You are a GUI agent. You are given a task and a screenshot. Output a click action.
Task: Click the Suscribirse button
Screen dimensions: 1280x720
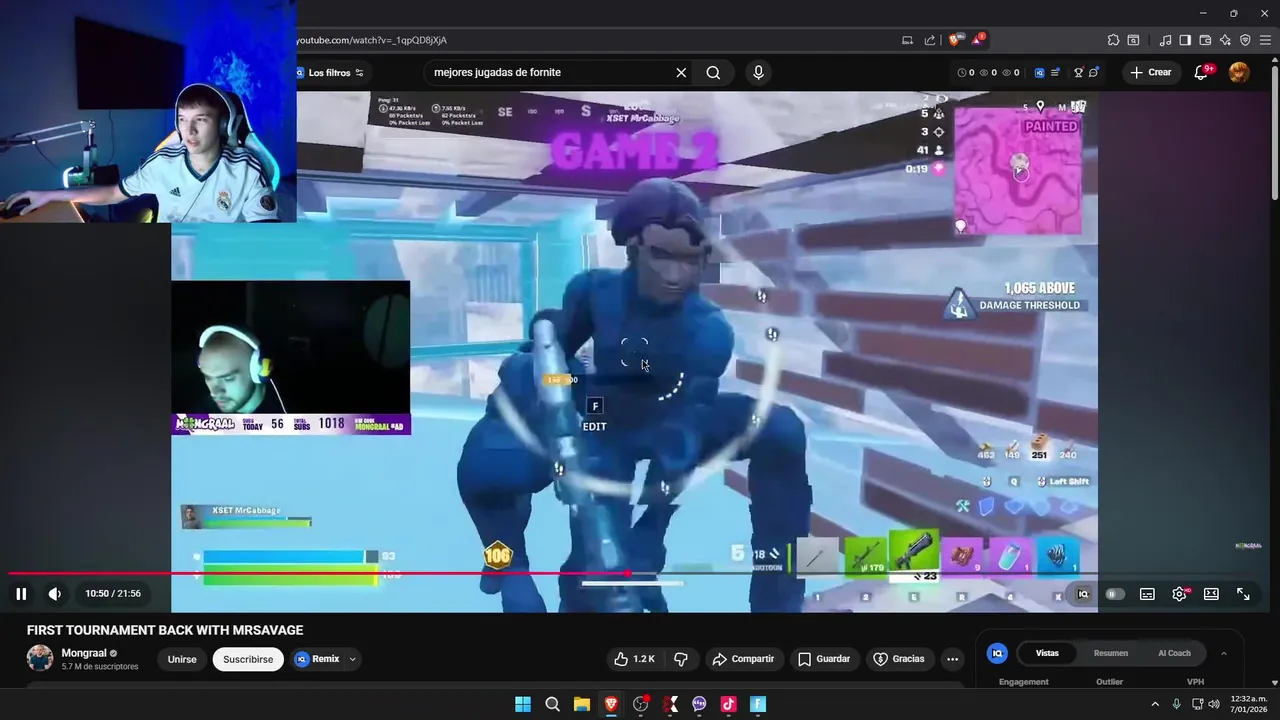248,659
